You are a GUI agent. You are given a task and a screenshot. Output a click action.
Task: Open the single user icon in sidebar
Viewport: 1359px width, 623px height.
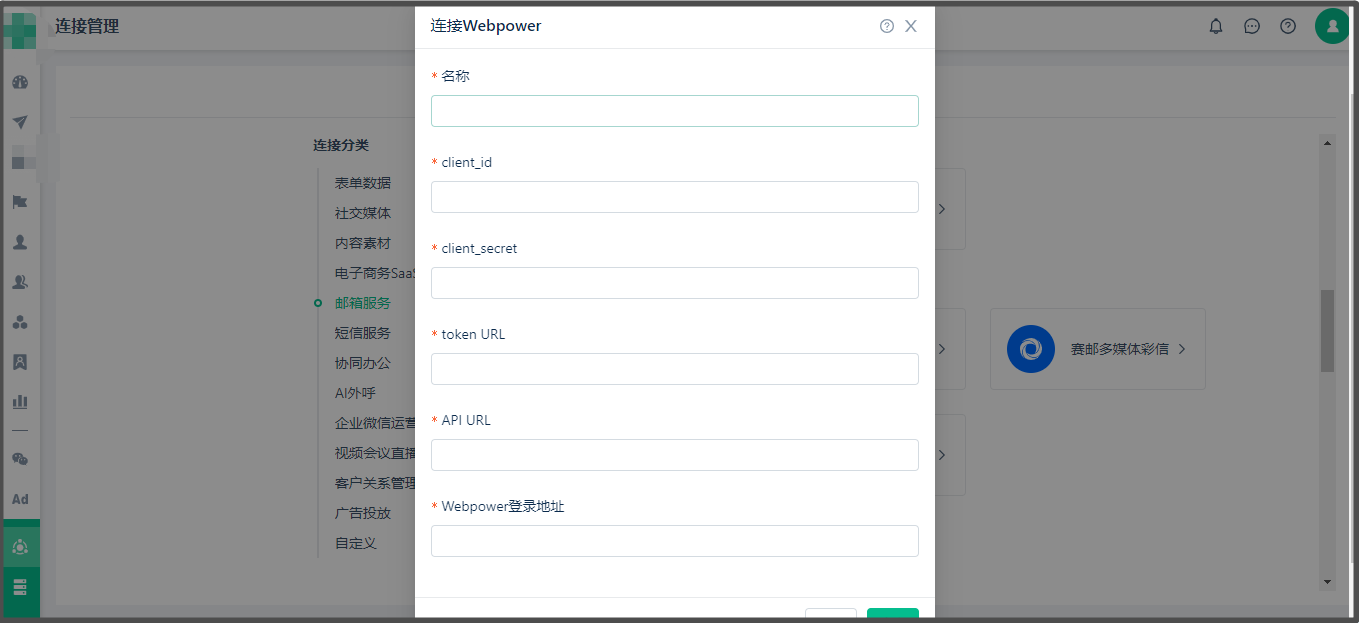20,242
